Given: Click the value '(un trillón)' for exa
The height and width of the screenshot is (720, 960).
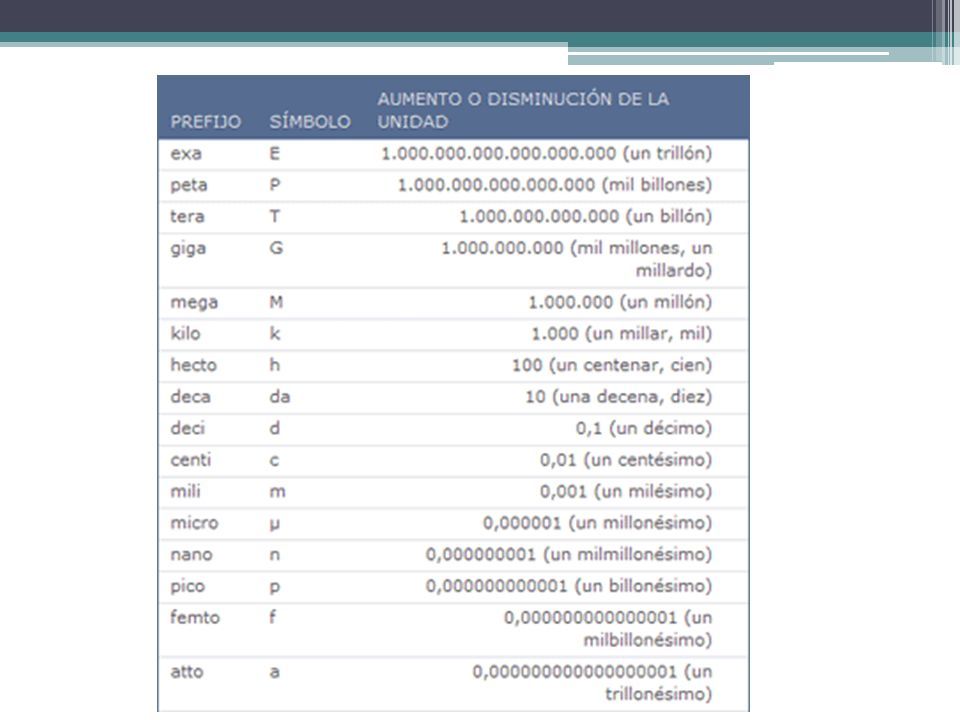Looking at the screenshot, I should tap(667, 154).
